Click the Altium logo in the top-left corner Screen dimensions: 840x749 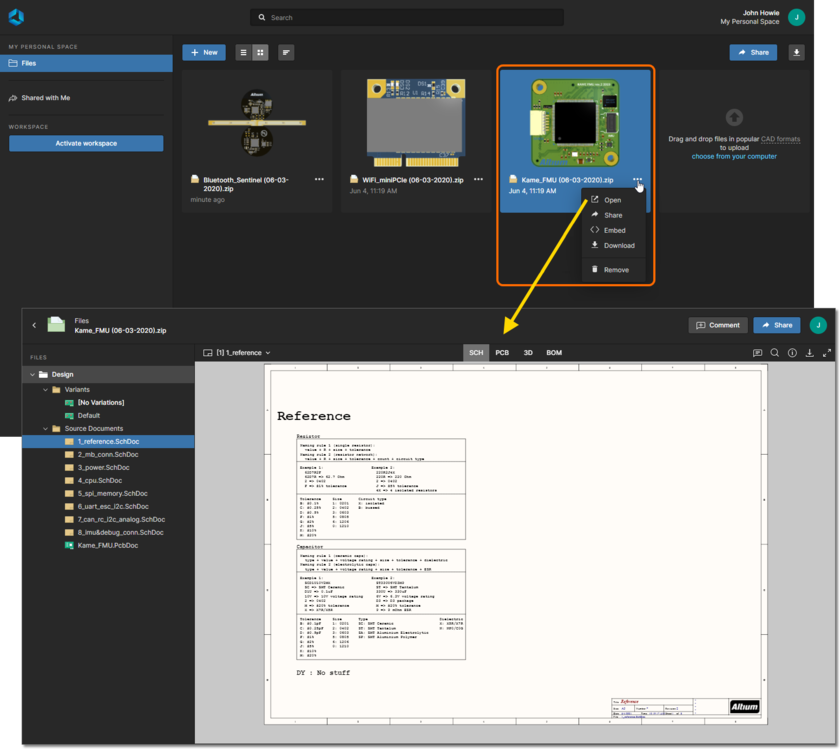14,15
